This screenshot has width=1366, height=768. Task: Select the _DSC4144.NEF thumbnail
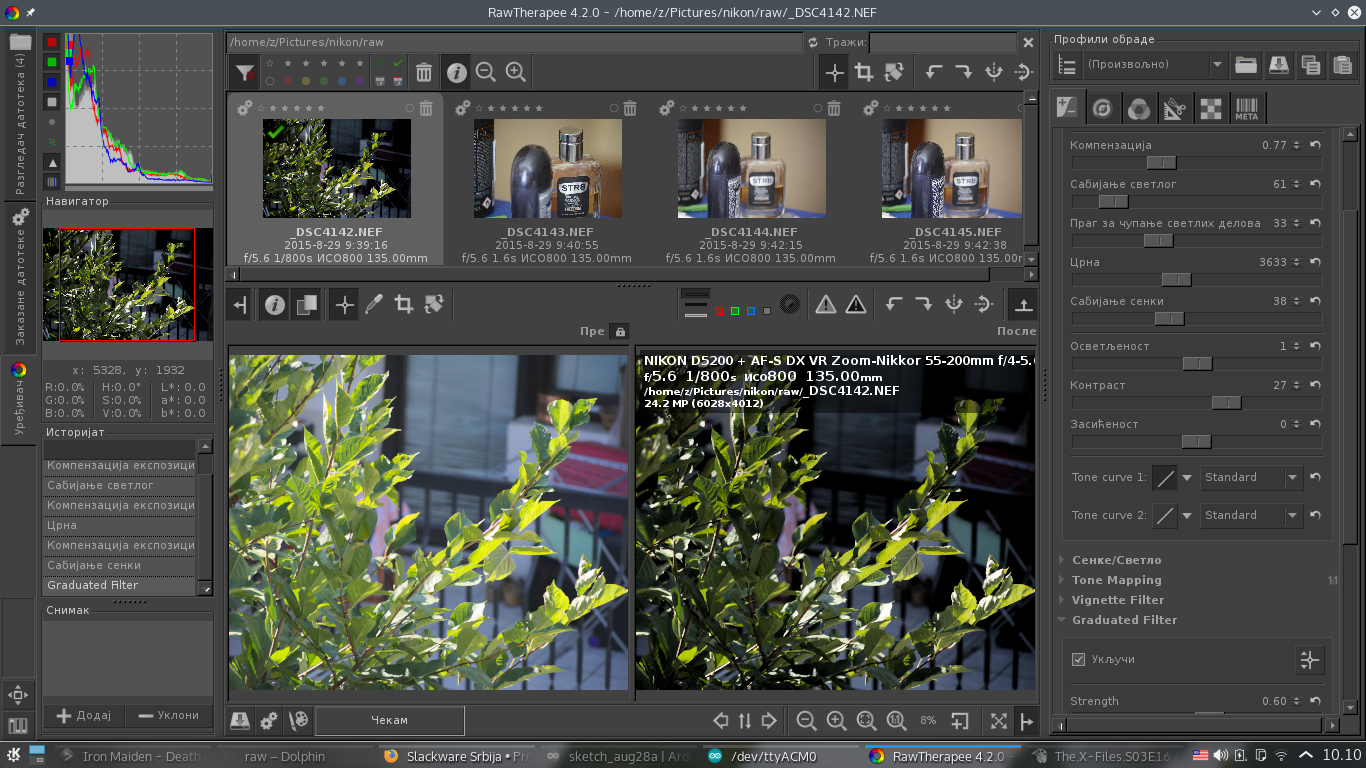751,168
